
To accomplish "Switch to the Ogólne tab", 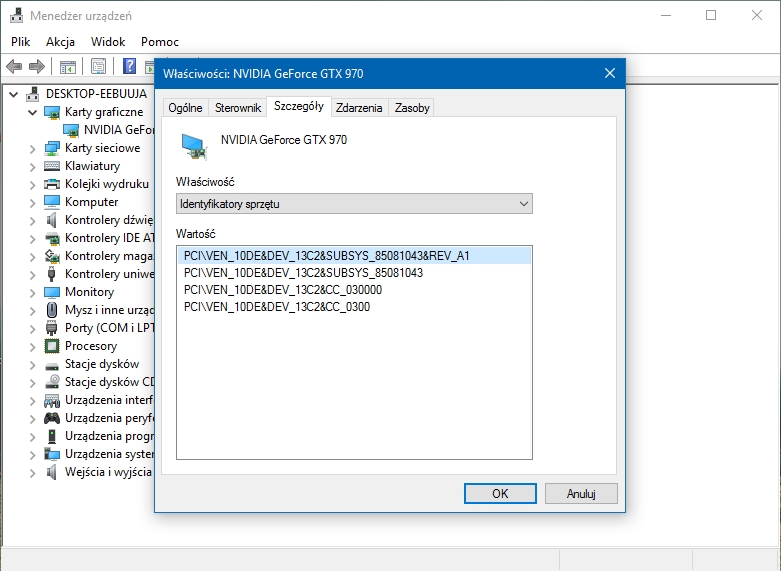I will coord(185,108).
